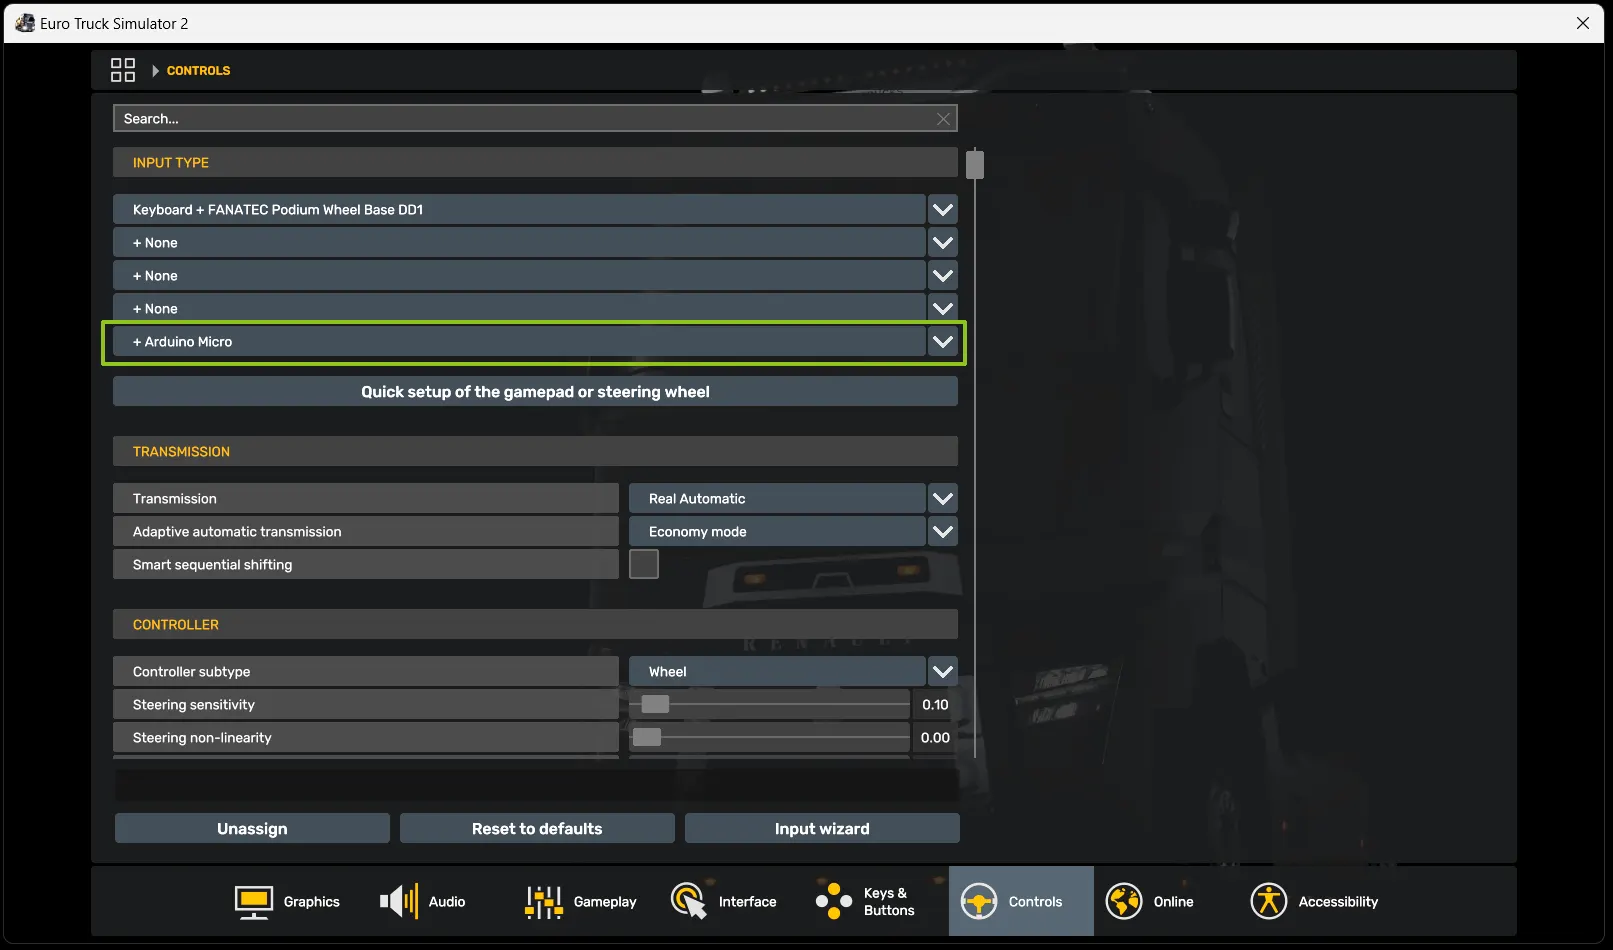
Task: Click the Controls steering wheel icon
Action: pos(979,902)
